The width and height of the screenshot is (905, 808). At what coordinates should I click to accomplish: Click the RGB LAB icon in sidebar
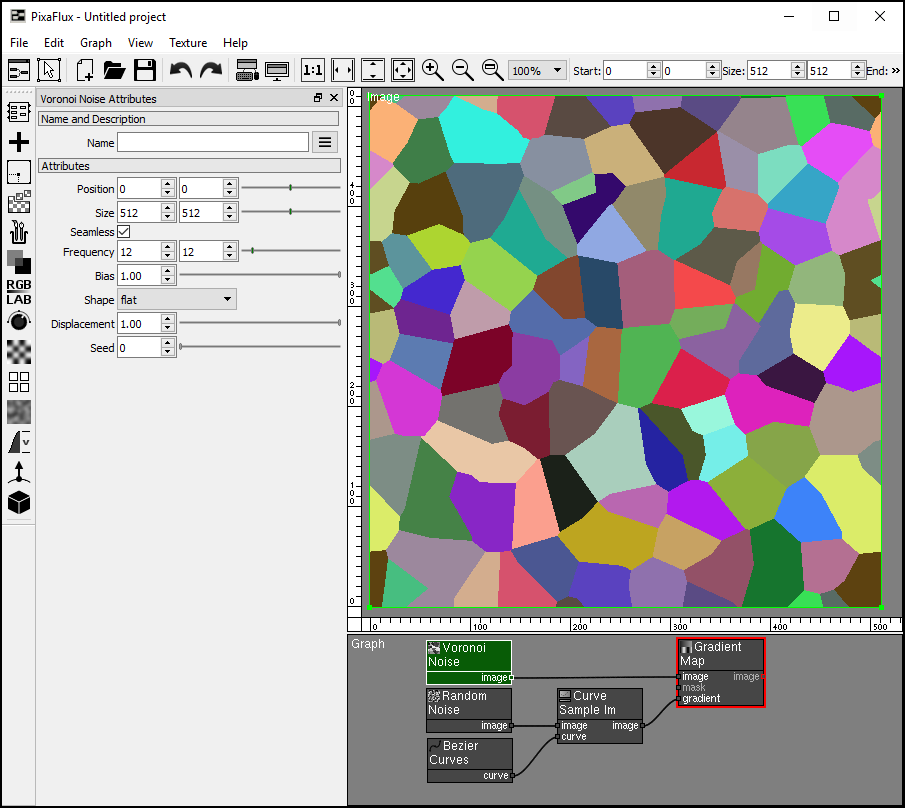(x=19, y=291)
